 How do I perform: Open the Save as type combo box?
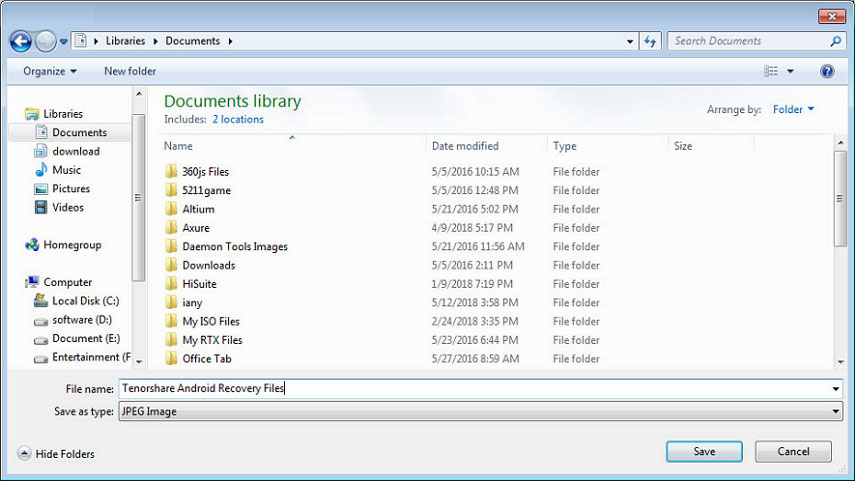[480, 412]
